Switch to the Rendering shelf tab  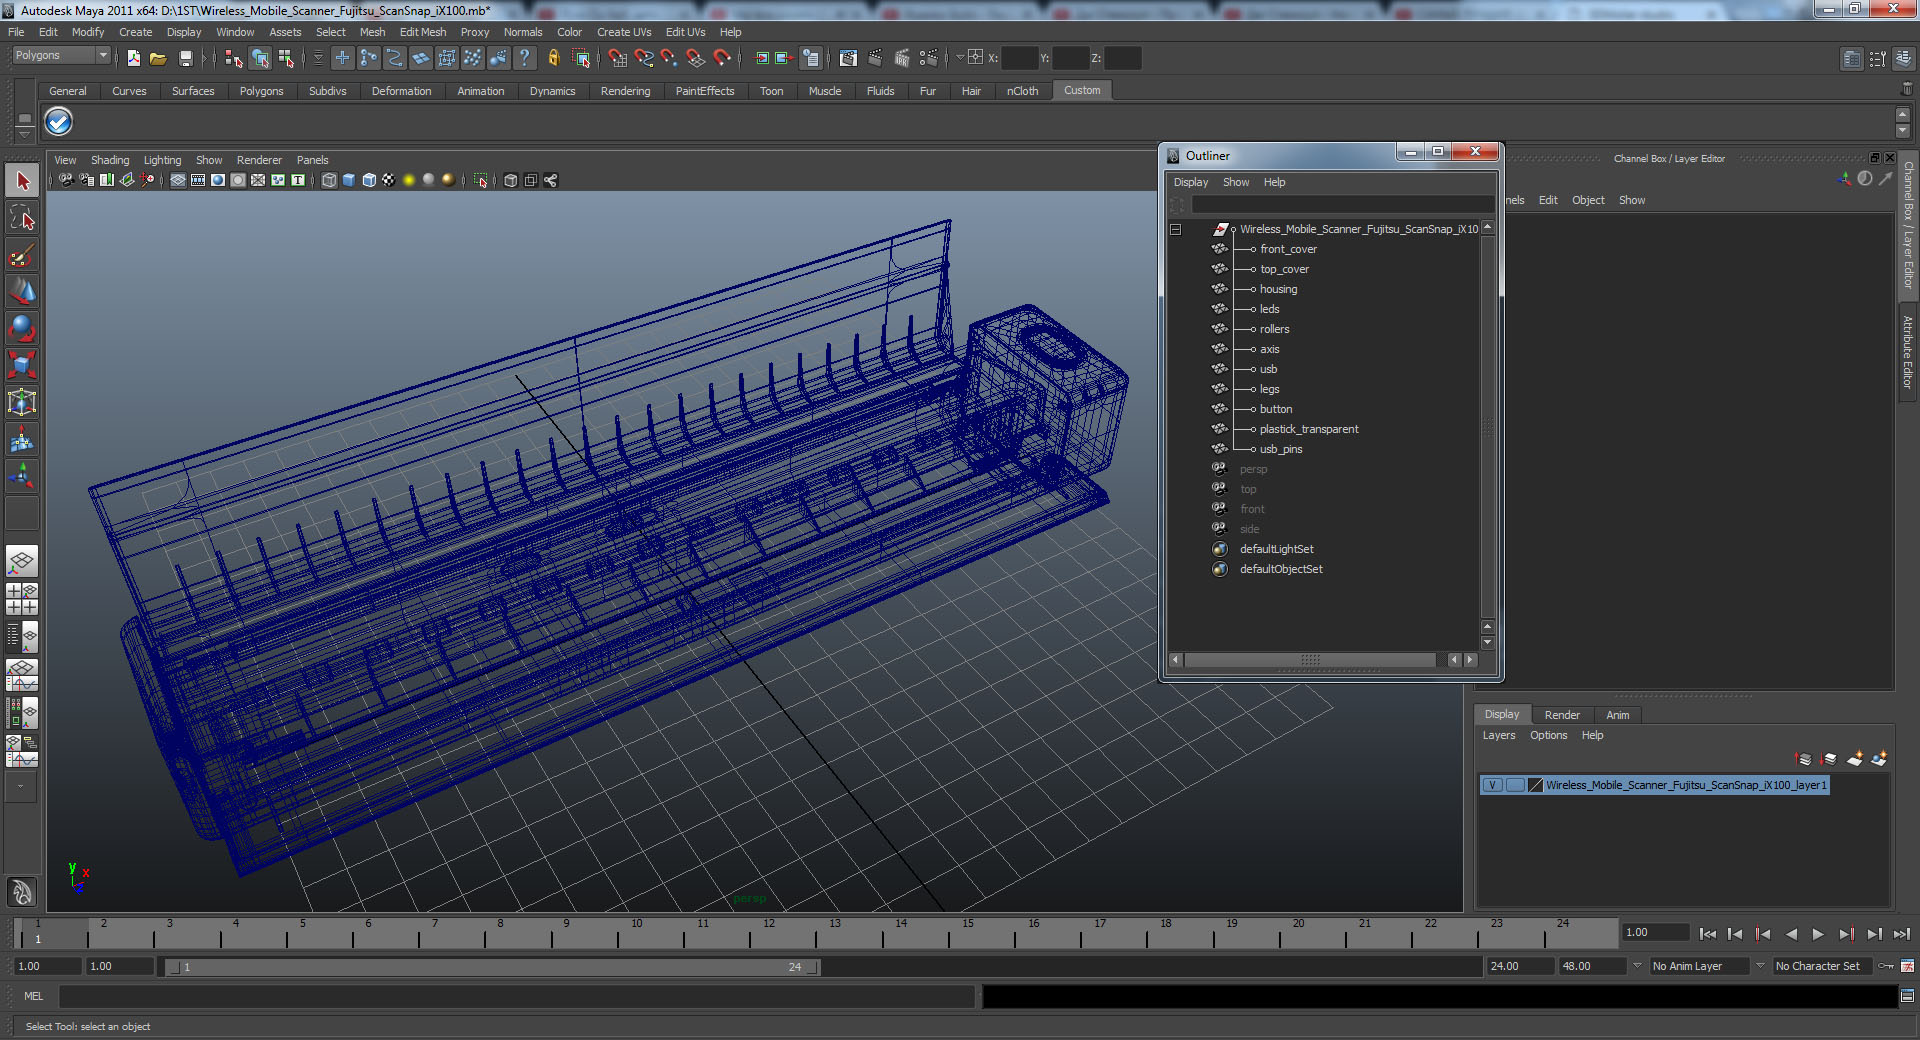coord(625,91)
